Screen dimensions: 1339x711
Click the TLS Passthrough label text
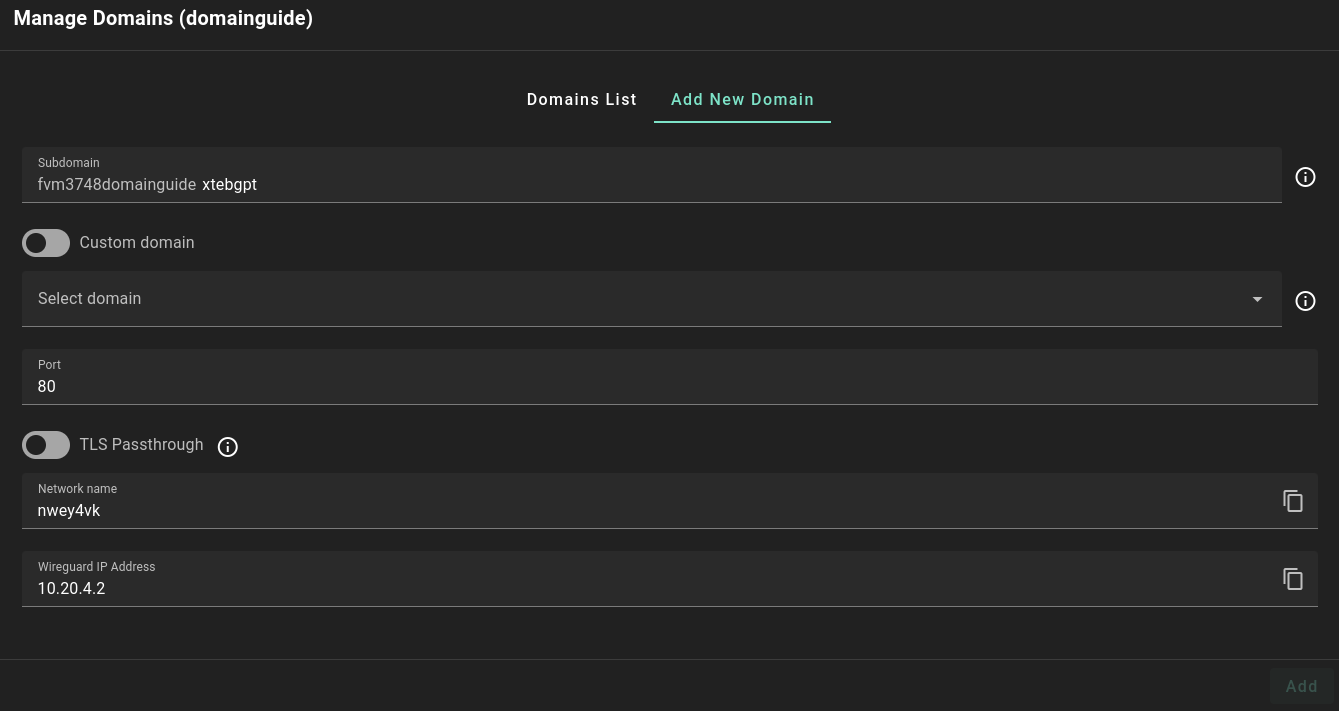click(141, 445)
